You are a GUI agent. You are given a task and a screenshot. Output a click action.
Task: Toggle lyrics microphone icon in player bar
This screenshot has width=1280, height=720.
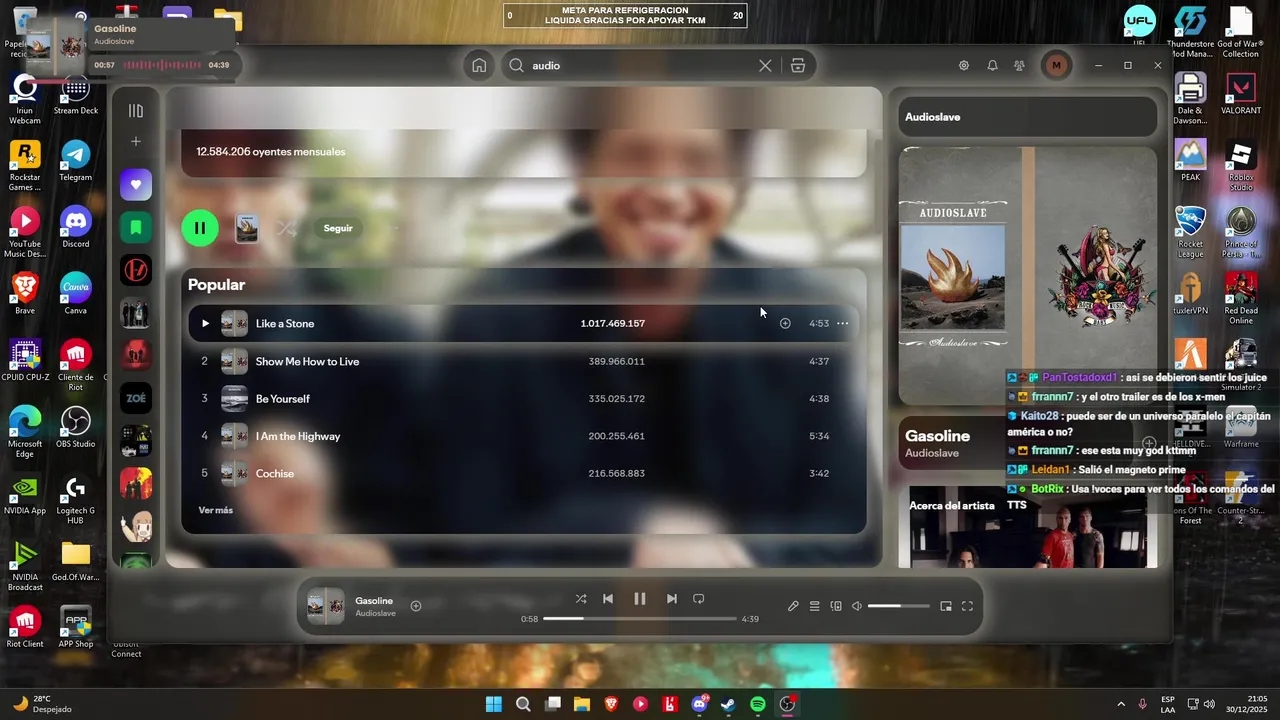(793, 606)
